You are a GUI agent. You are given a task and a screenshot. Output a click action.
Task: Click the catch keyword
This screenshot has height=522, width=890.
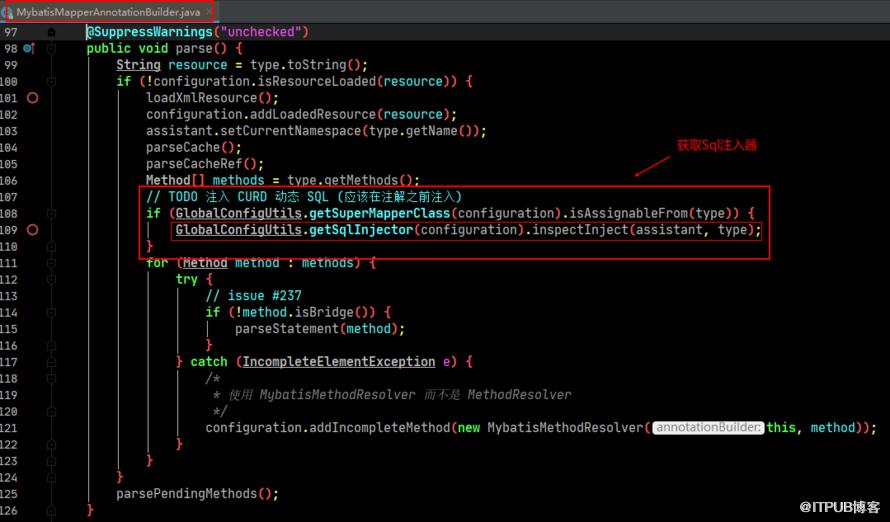tap(209, 361)
